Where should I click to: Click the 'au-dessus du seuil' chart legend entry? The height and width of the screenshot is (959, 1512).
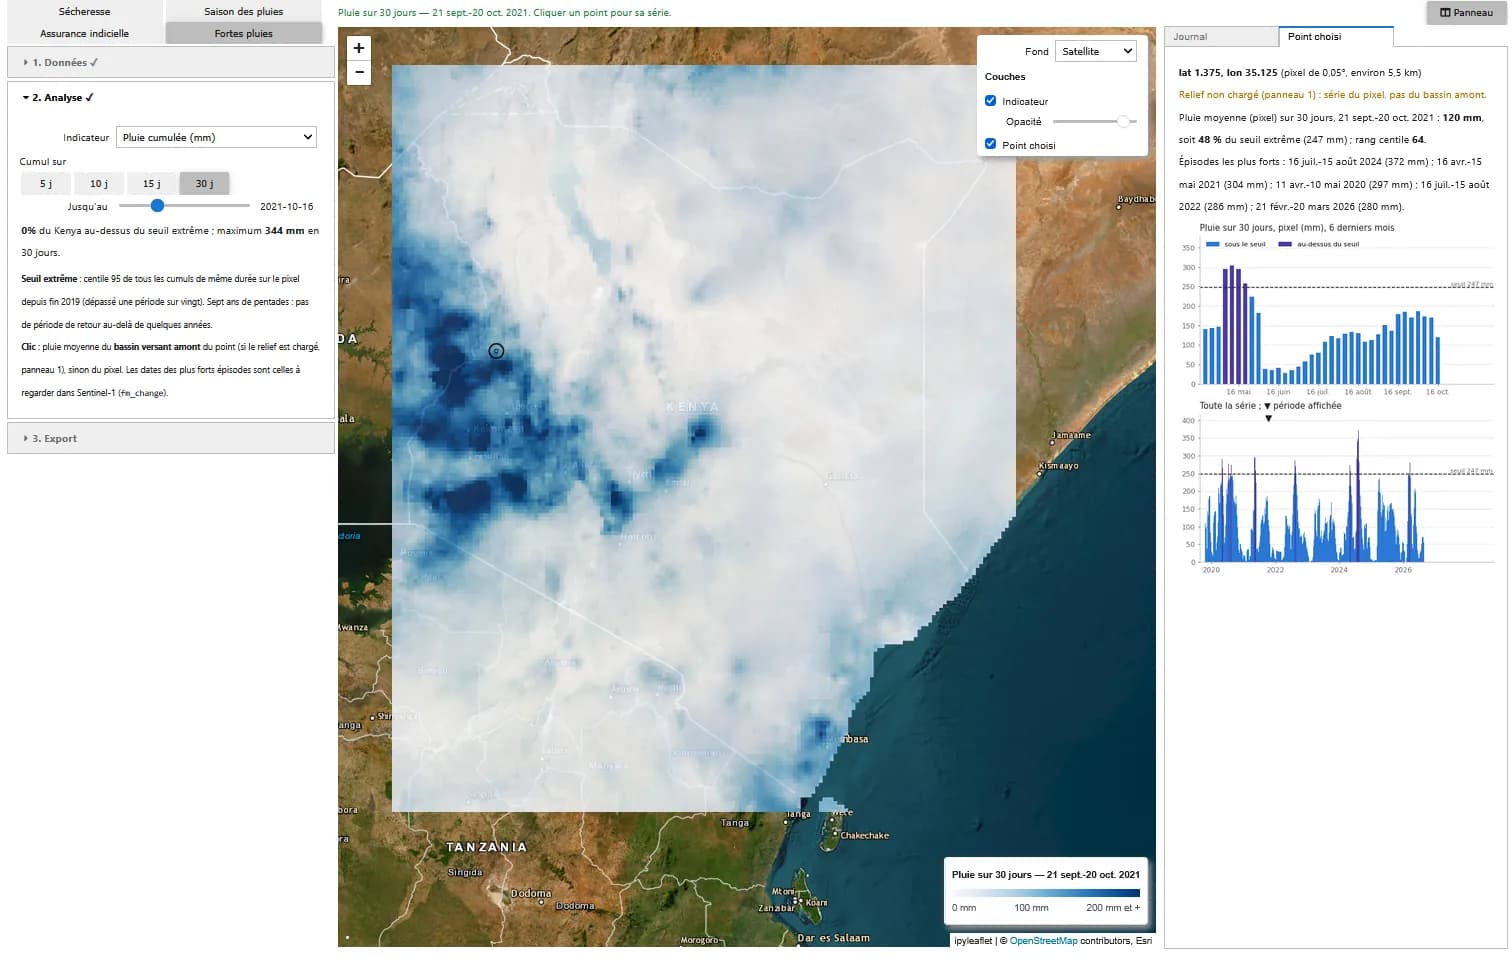[x=1319, y=244]
